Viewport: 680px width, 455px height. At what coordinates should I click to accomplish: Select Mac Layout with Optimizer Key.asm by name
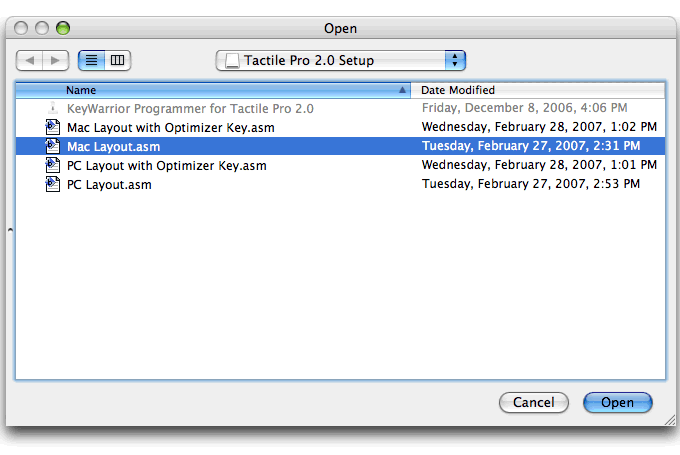coord(171,128)
